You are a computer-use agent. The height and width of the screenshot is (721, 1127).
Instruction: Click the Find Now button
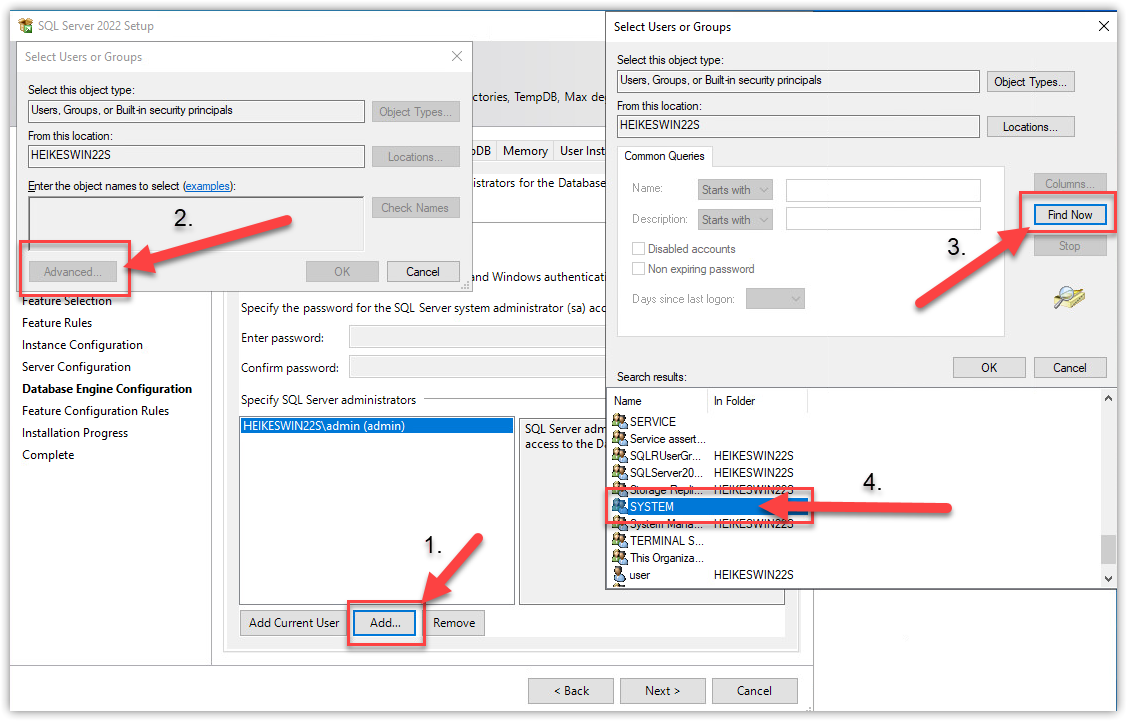(x=1070, y=215)
